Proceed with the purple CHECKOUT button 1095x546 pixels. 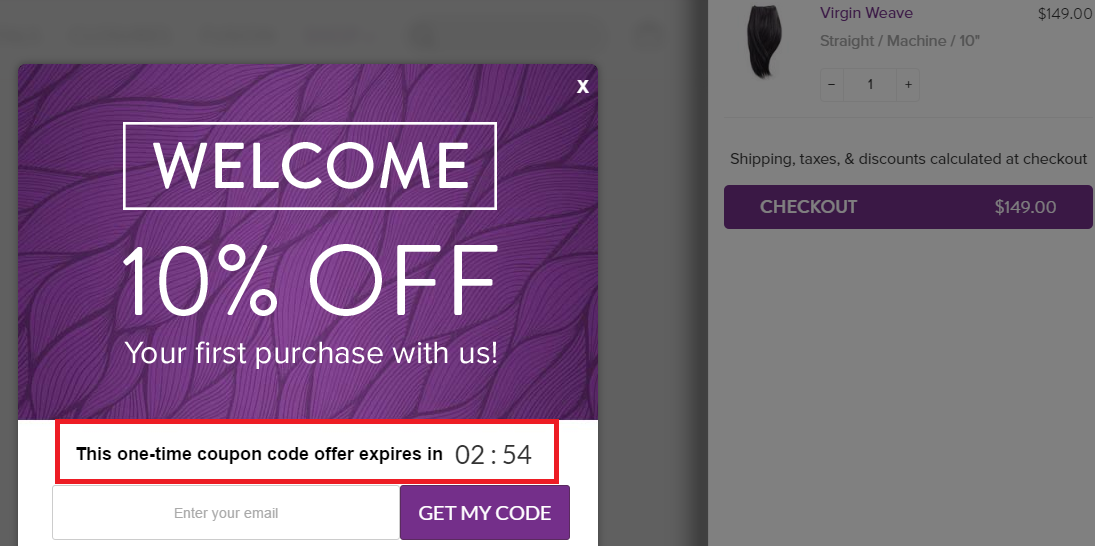(x=908, y=207)
